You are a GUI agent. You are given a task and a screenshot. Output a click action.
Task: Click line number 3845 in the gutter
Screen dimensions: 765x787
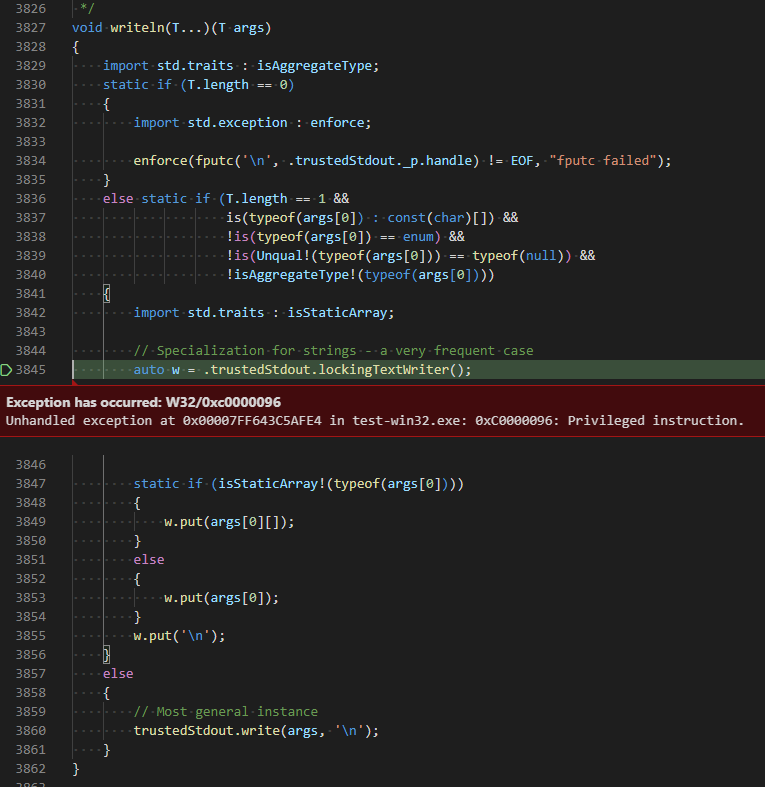(31, 370)
